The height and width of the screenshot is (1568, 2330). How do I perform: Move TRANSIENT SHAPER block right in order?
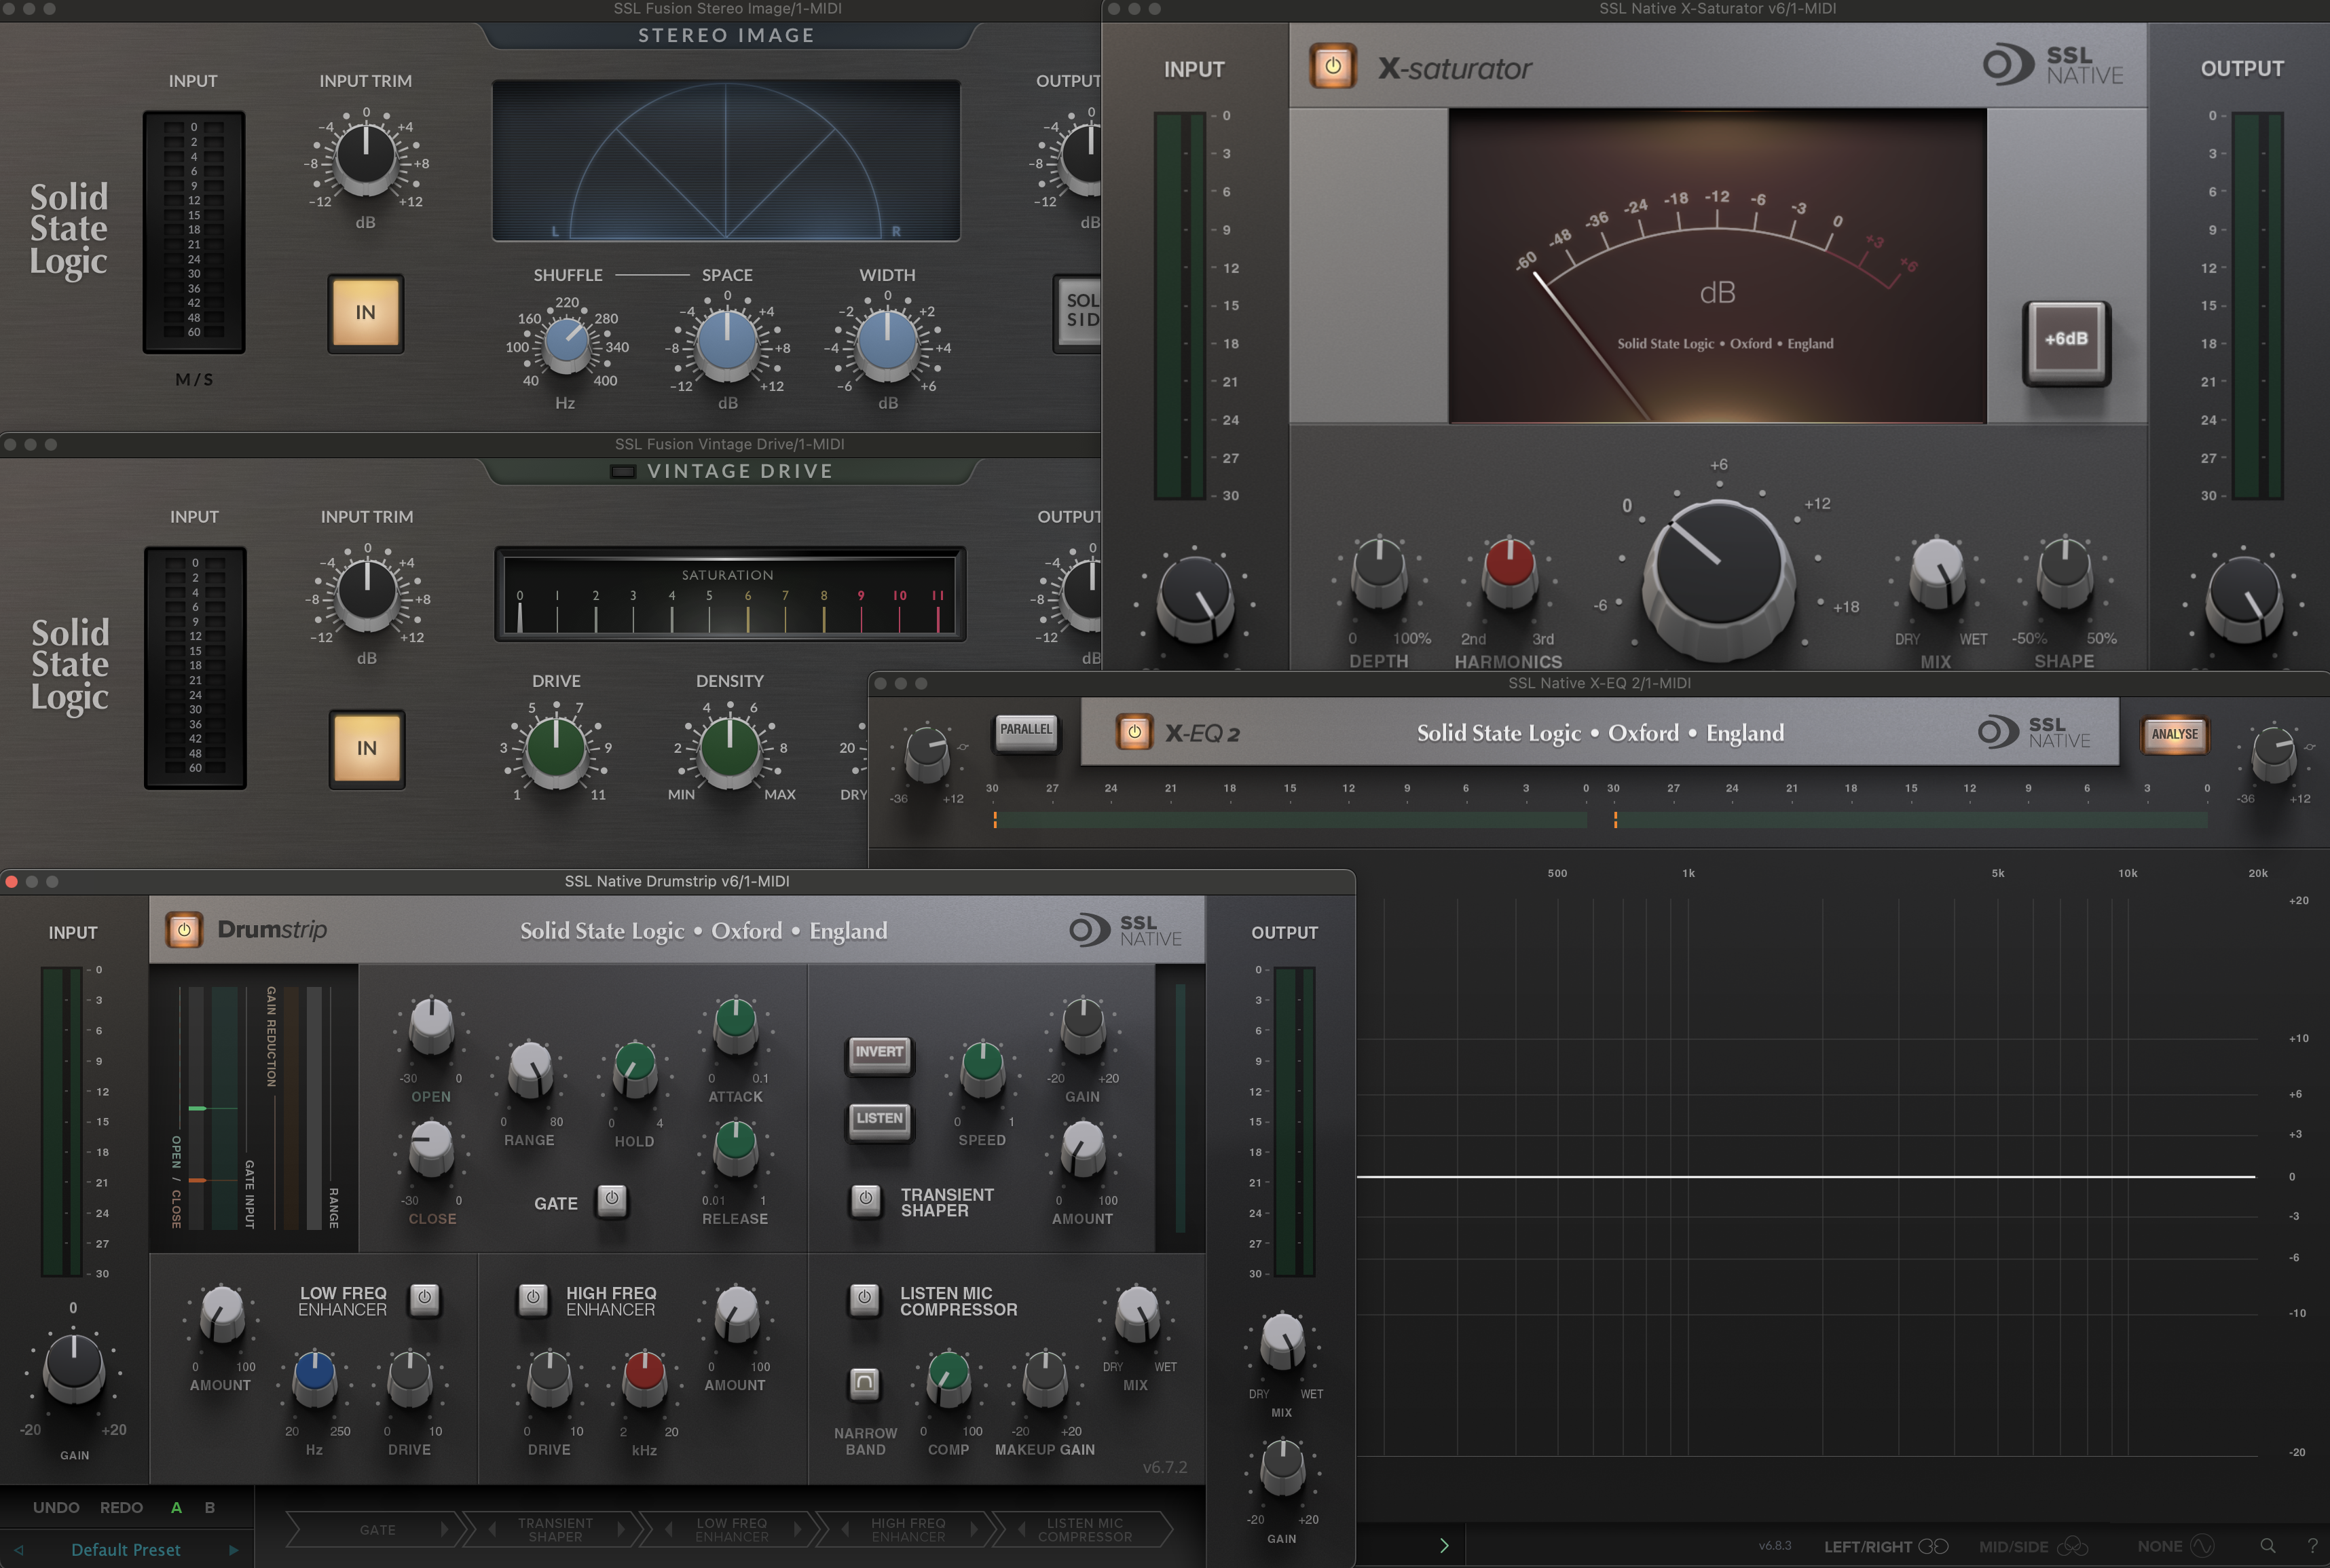click(x=621, y=1529)
